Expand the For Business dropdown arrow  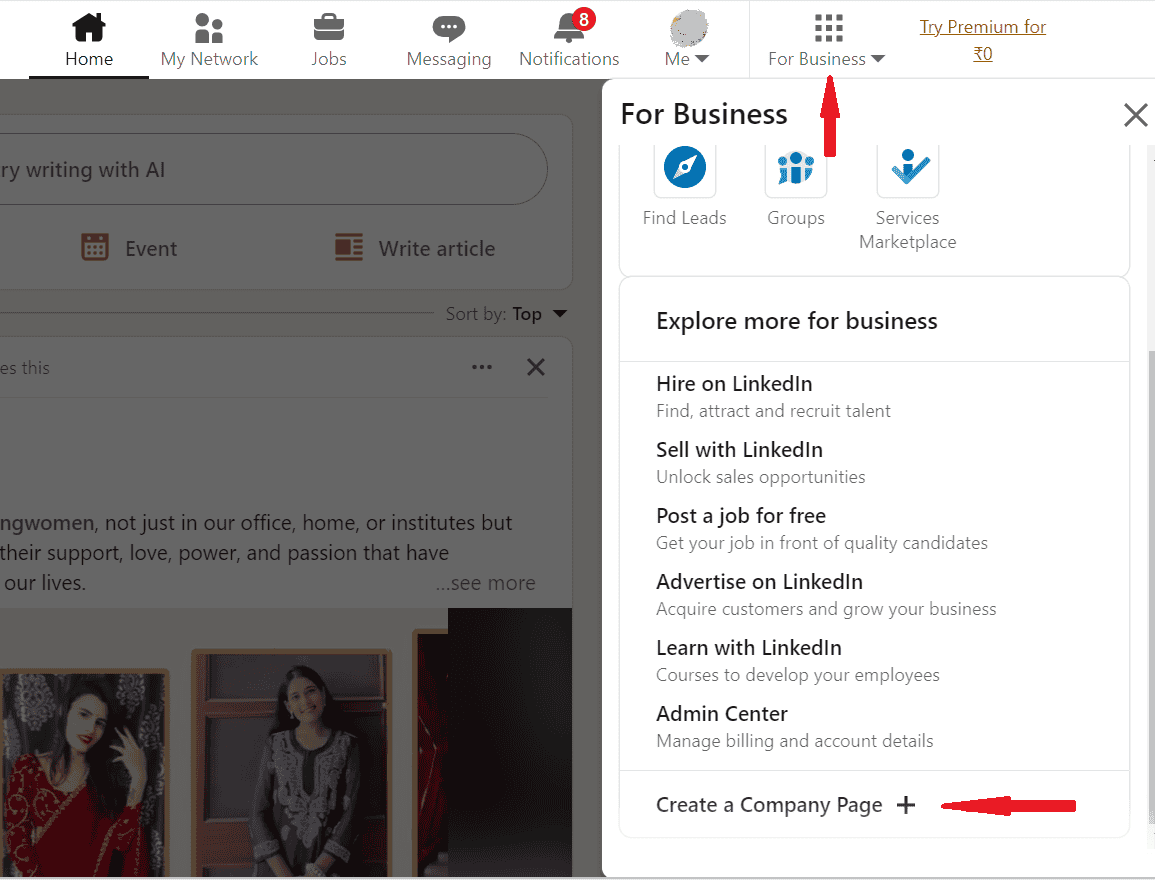(x=877, y=59)
